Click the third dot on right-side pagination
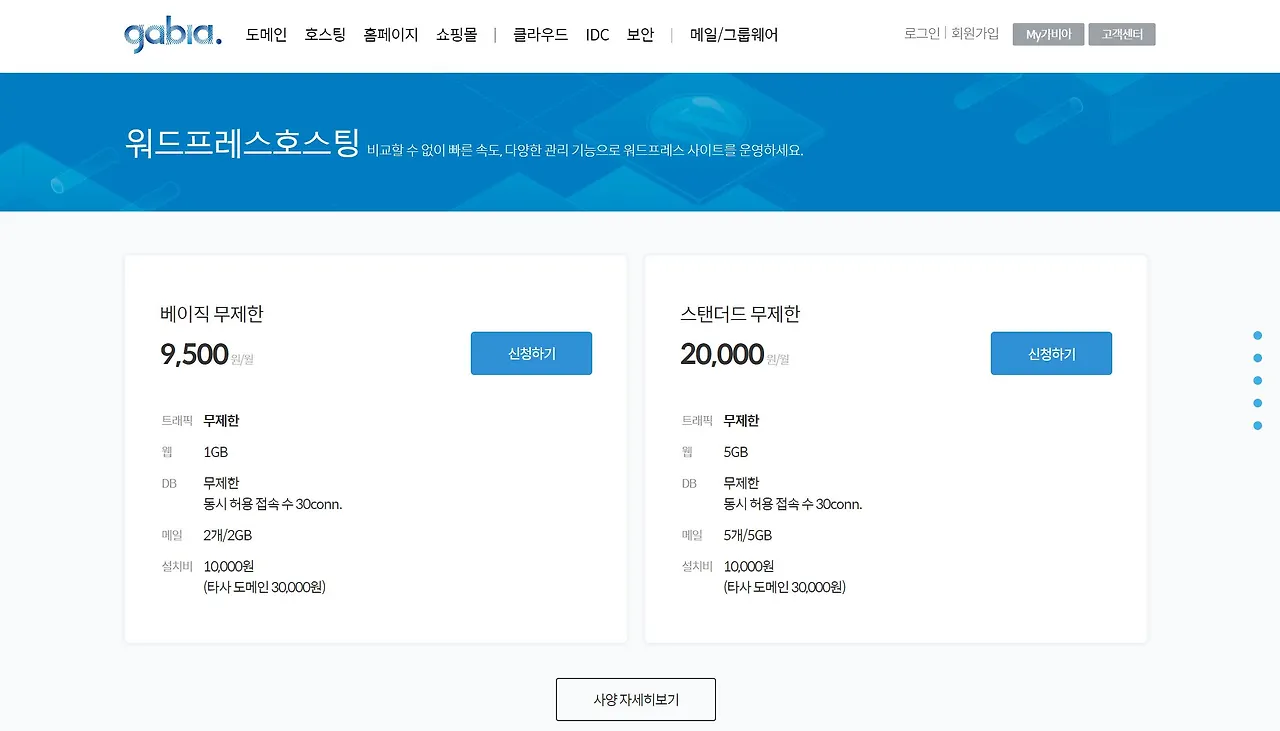Image resolution: width=1280 pixels, height=731 pixels. [1257, 380]
